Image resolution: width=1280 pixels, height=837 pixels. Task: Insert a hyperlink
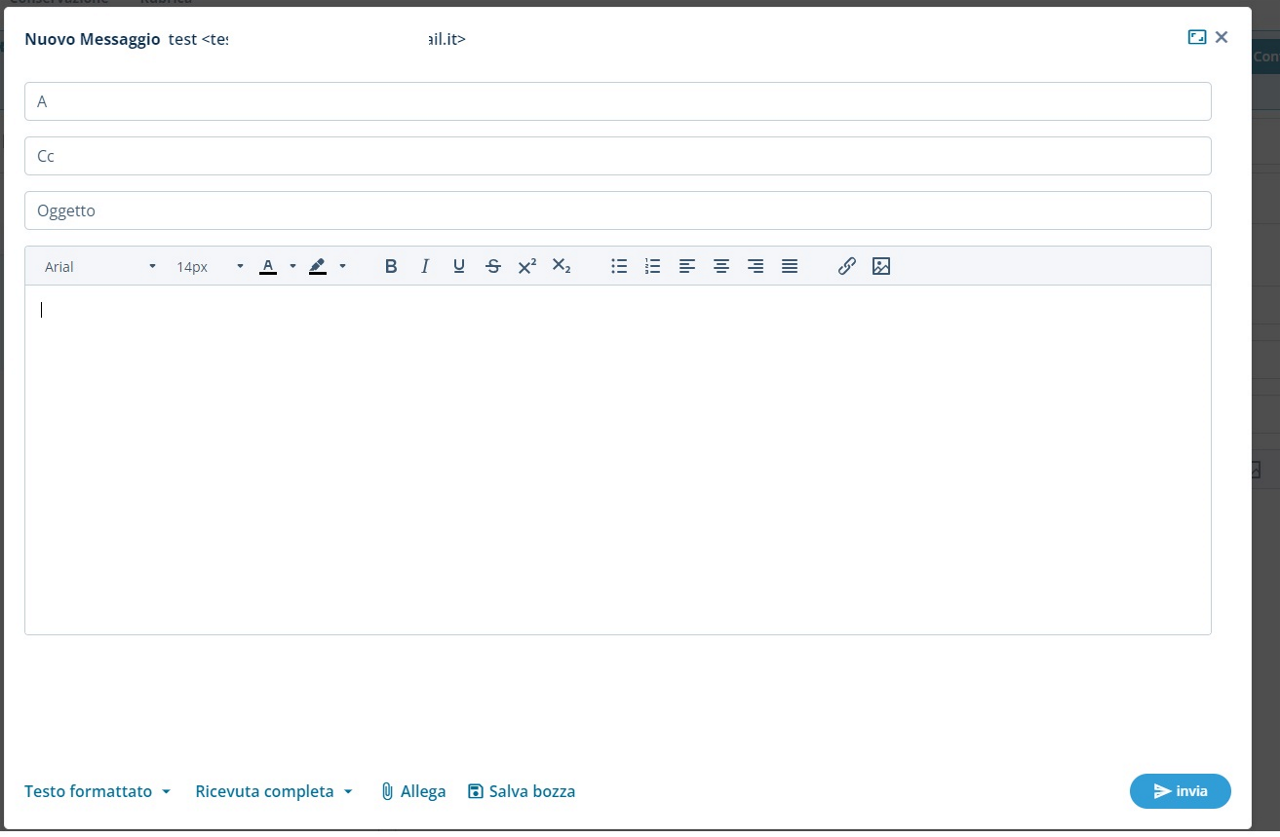[x=847, y=266]
